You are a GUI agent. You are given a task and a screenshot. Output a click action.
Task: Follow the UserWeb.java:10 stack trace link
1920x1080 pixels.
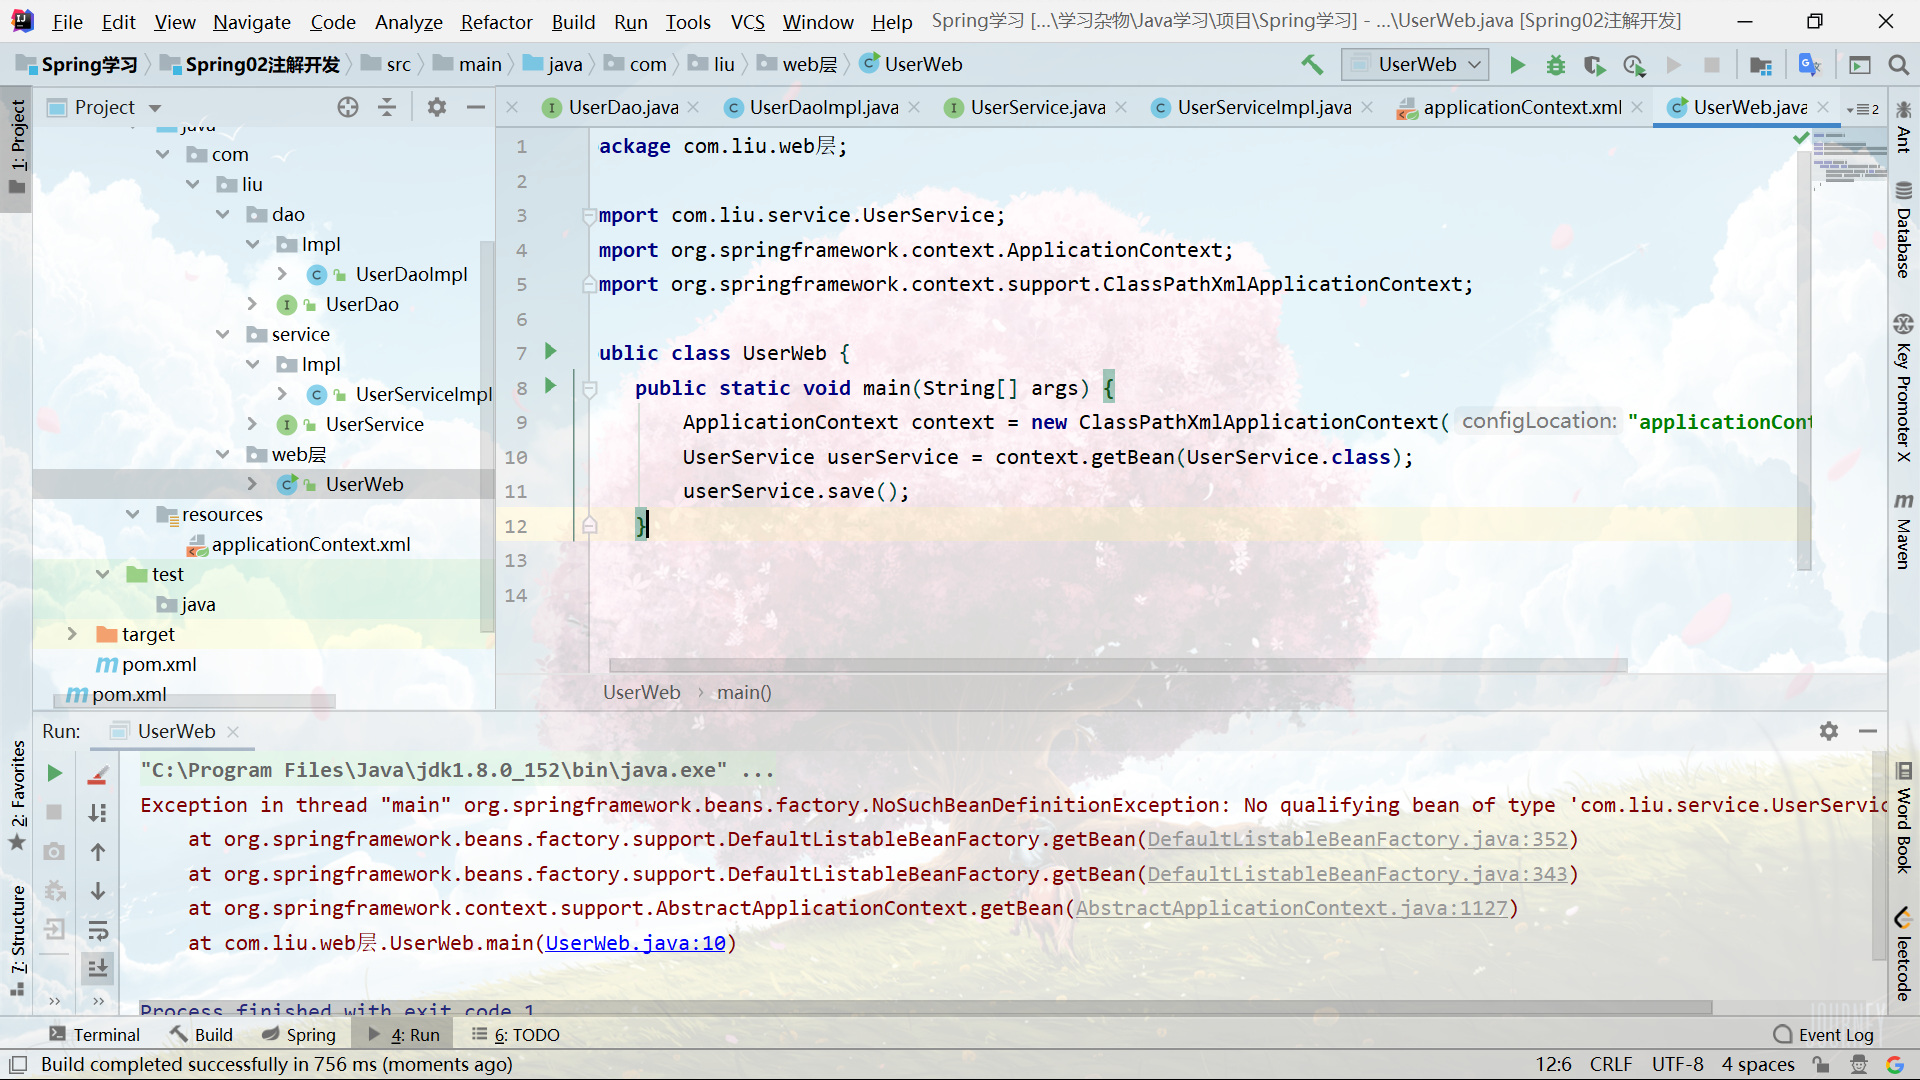click(636, 943)
